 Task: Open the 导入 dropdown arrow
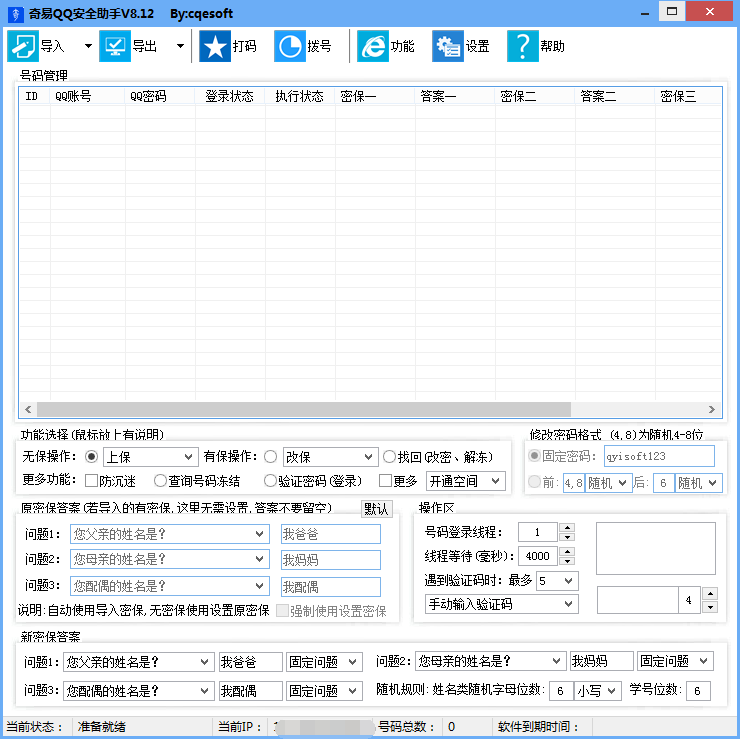88,46
